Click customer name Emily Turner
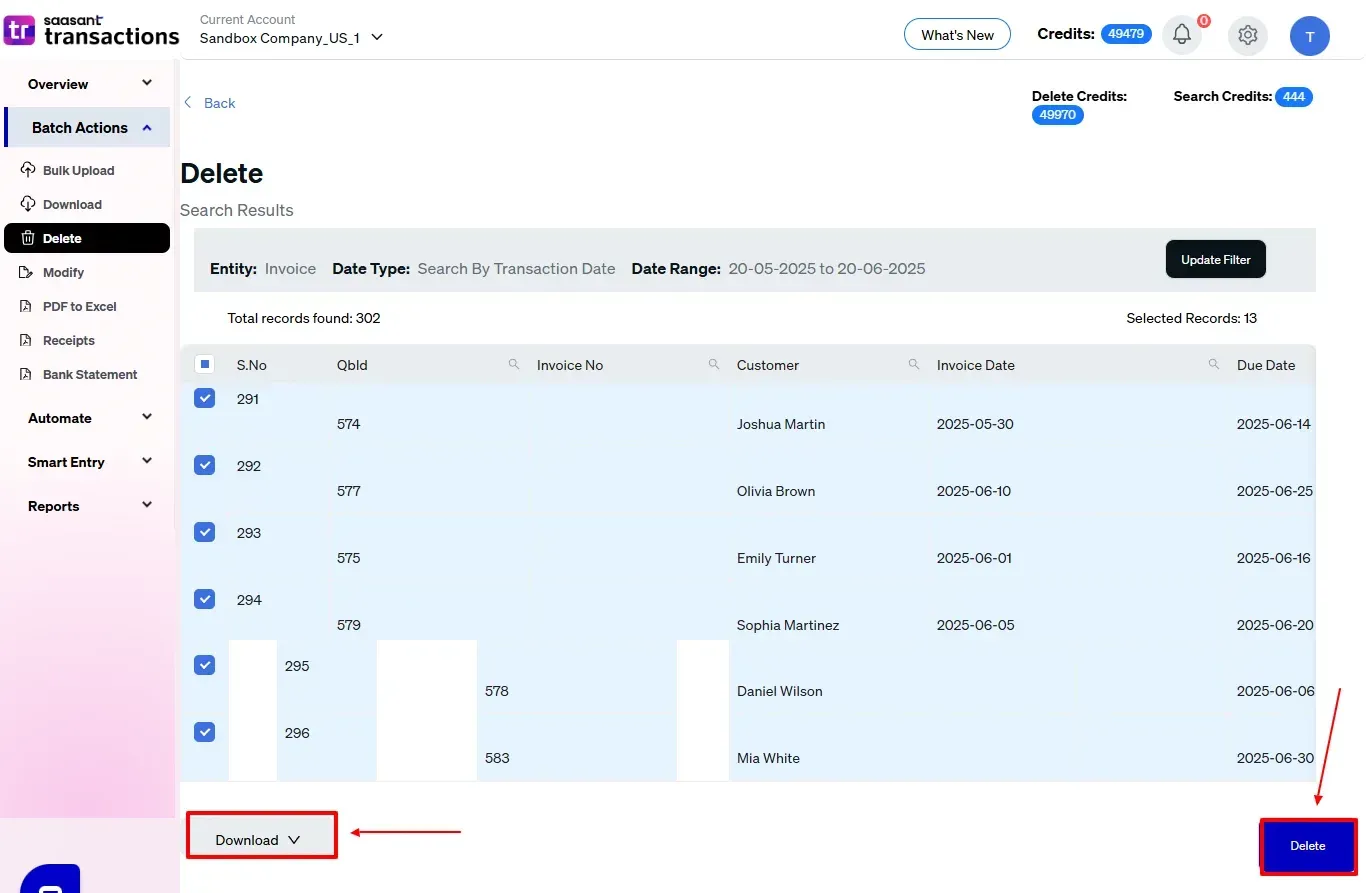Viewport: 1366px width, 893px height. pos(777,558)
